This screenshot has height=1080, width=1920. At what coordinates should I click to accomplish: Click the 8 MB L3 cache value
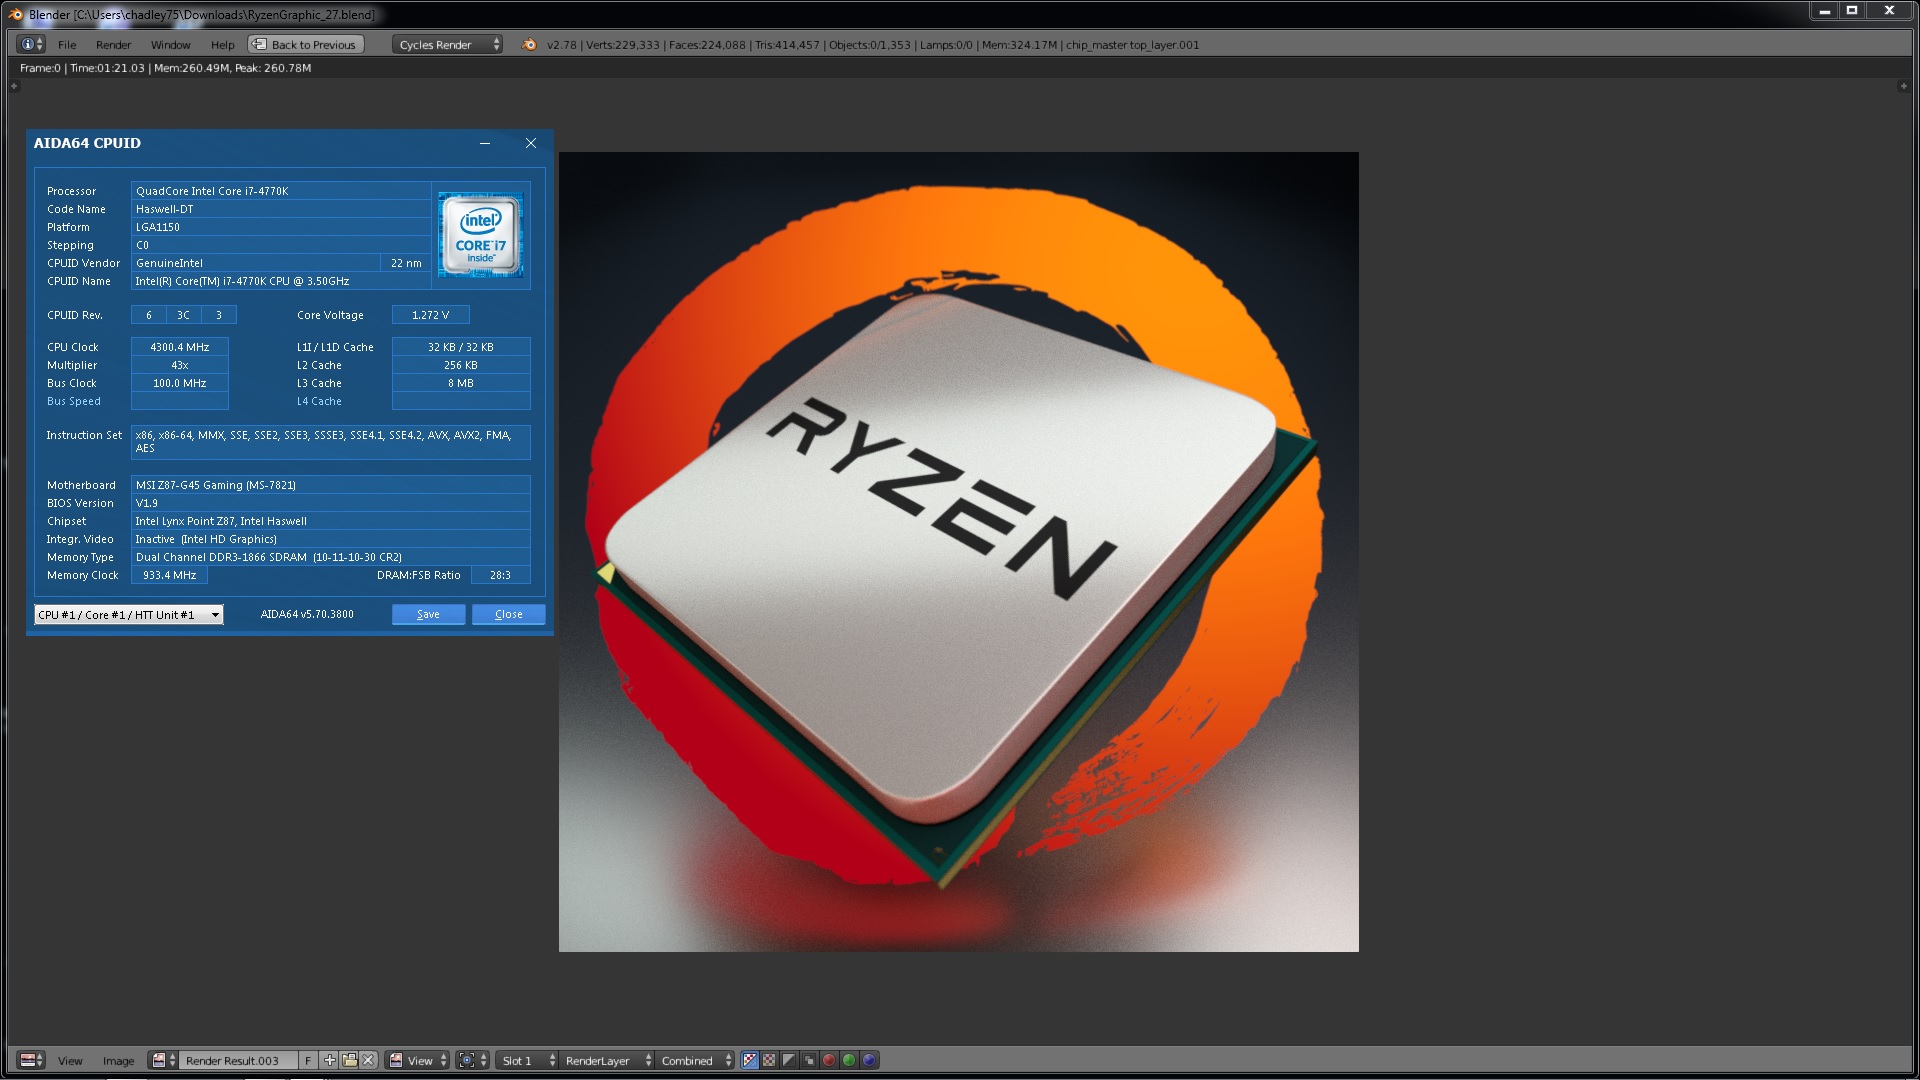461,383
